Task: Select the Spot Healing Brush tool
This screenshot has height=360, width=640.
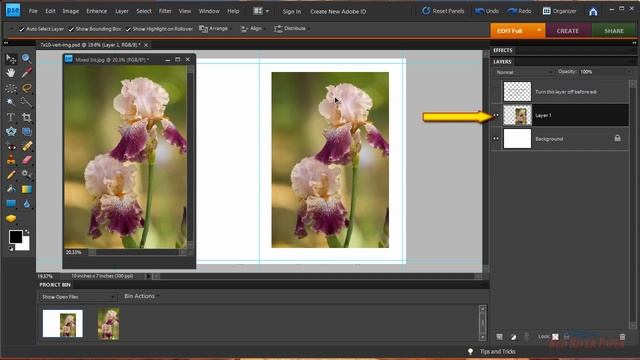Action: pyautogui.click(x=27, y=146)
